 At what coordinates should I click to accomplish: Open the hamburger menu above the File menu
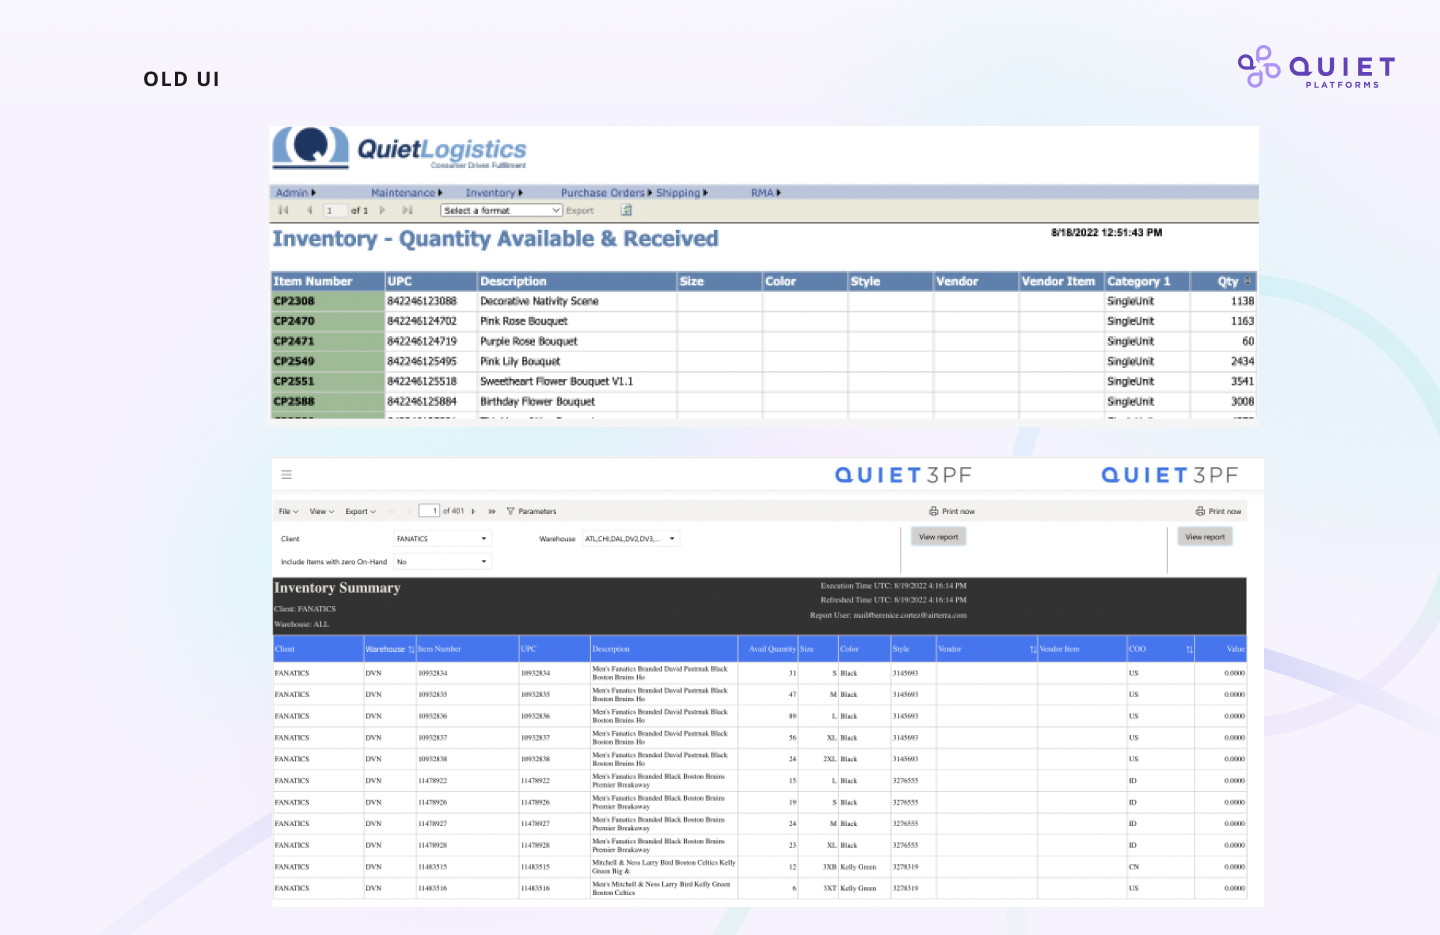(x=286, y=475)
